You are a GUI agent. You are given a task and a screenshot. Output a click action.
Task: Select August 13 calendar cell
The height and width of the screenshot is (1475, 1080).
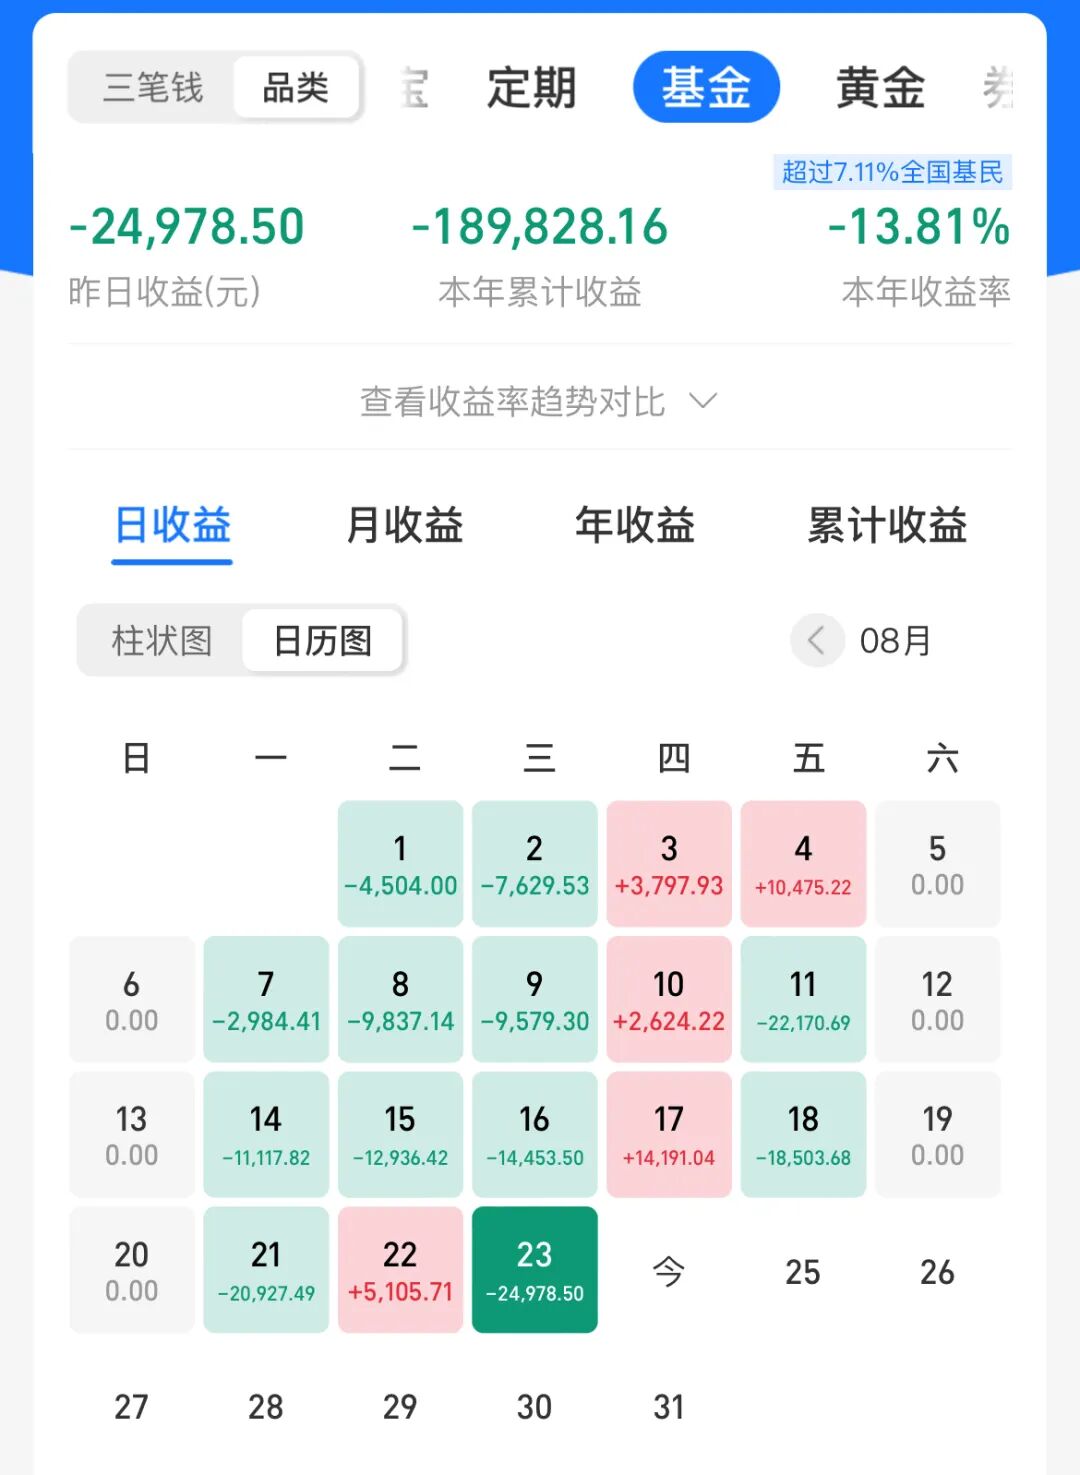click(x=132, y=1134)
